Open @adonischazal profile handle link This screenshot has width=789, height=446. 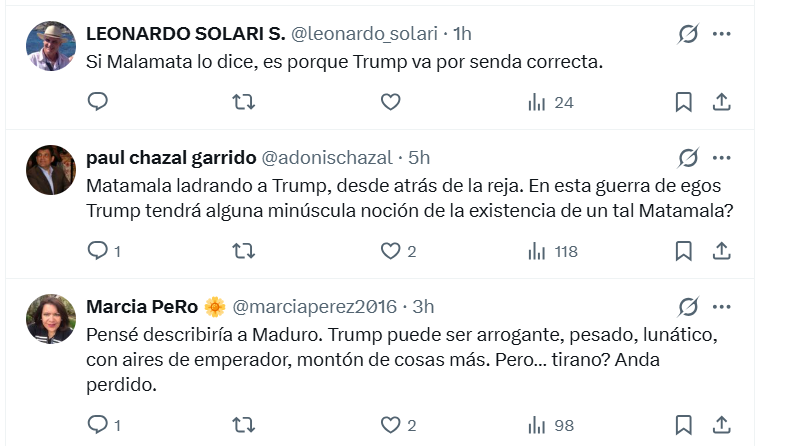coord(326,158)
